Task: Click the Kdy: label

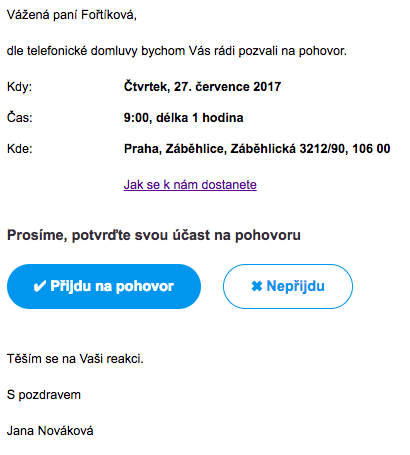Action: (19, 87)
